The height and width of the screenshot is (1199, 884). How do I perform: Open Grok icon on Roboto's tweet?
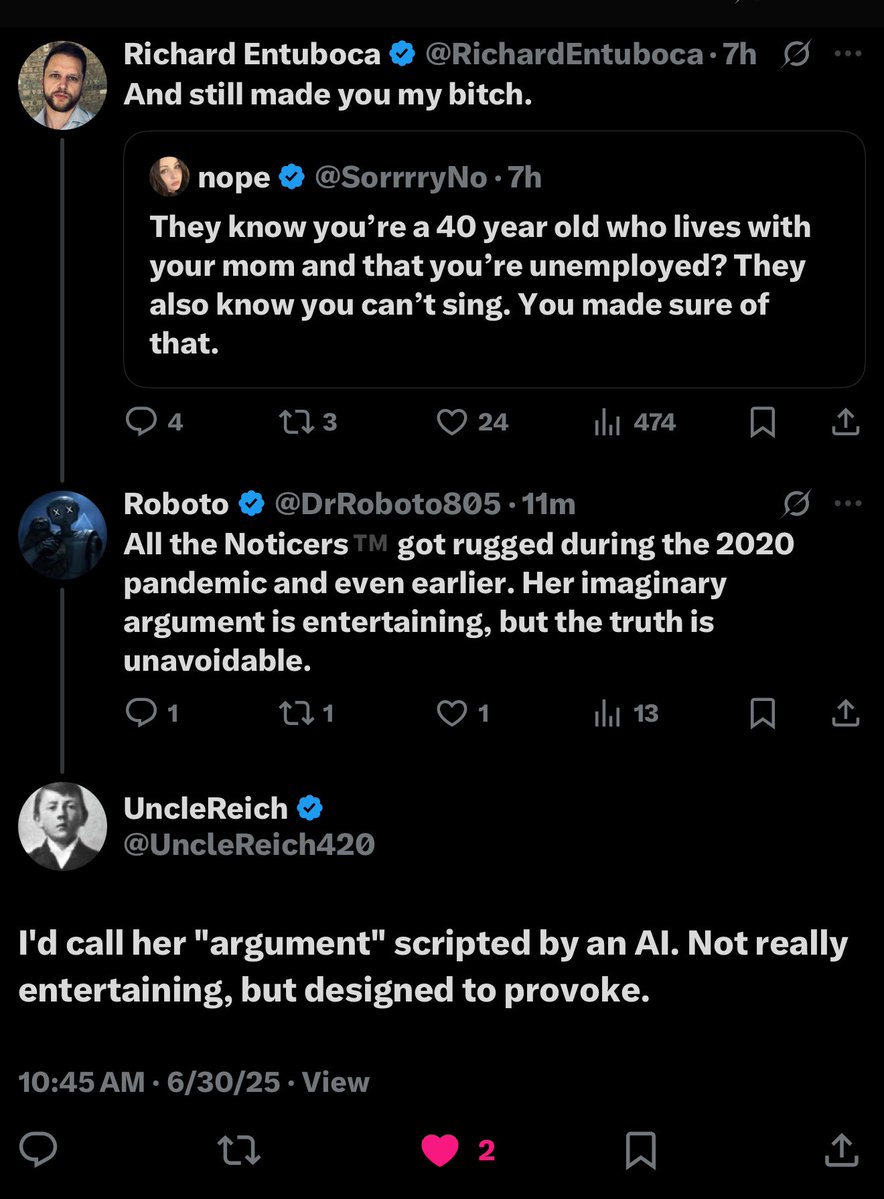click(797, 504)
